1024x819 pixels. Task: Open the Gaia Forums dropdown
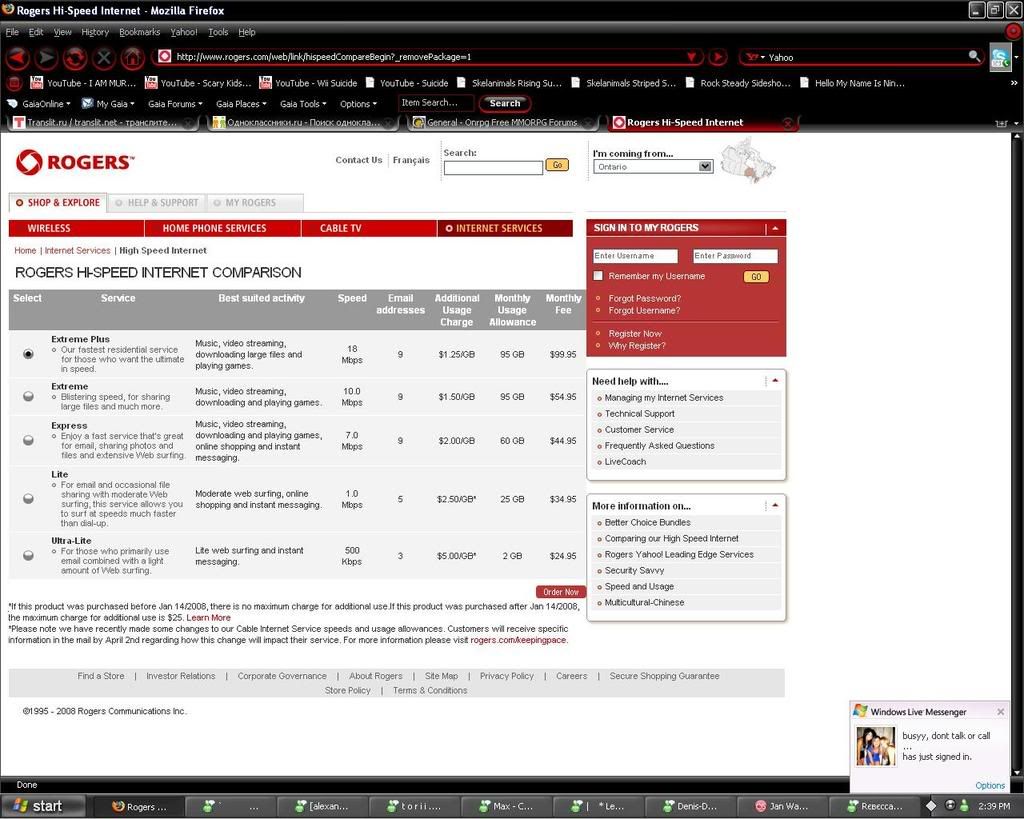pos(175,104)
